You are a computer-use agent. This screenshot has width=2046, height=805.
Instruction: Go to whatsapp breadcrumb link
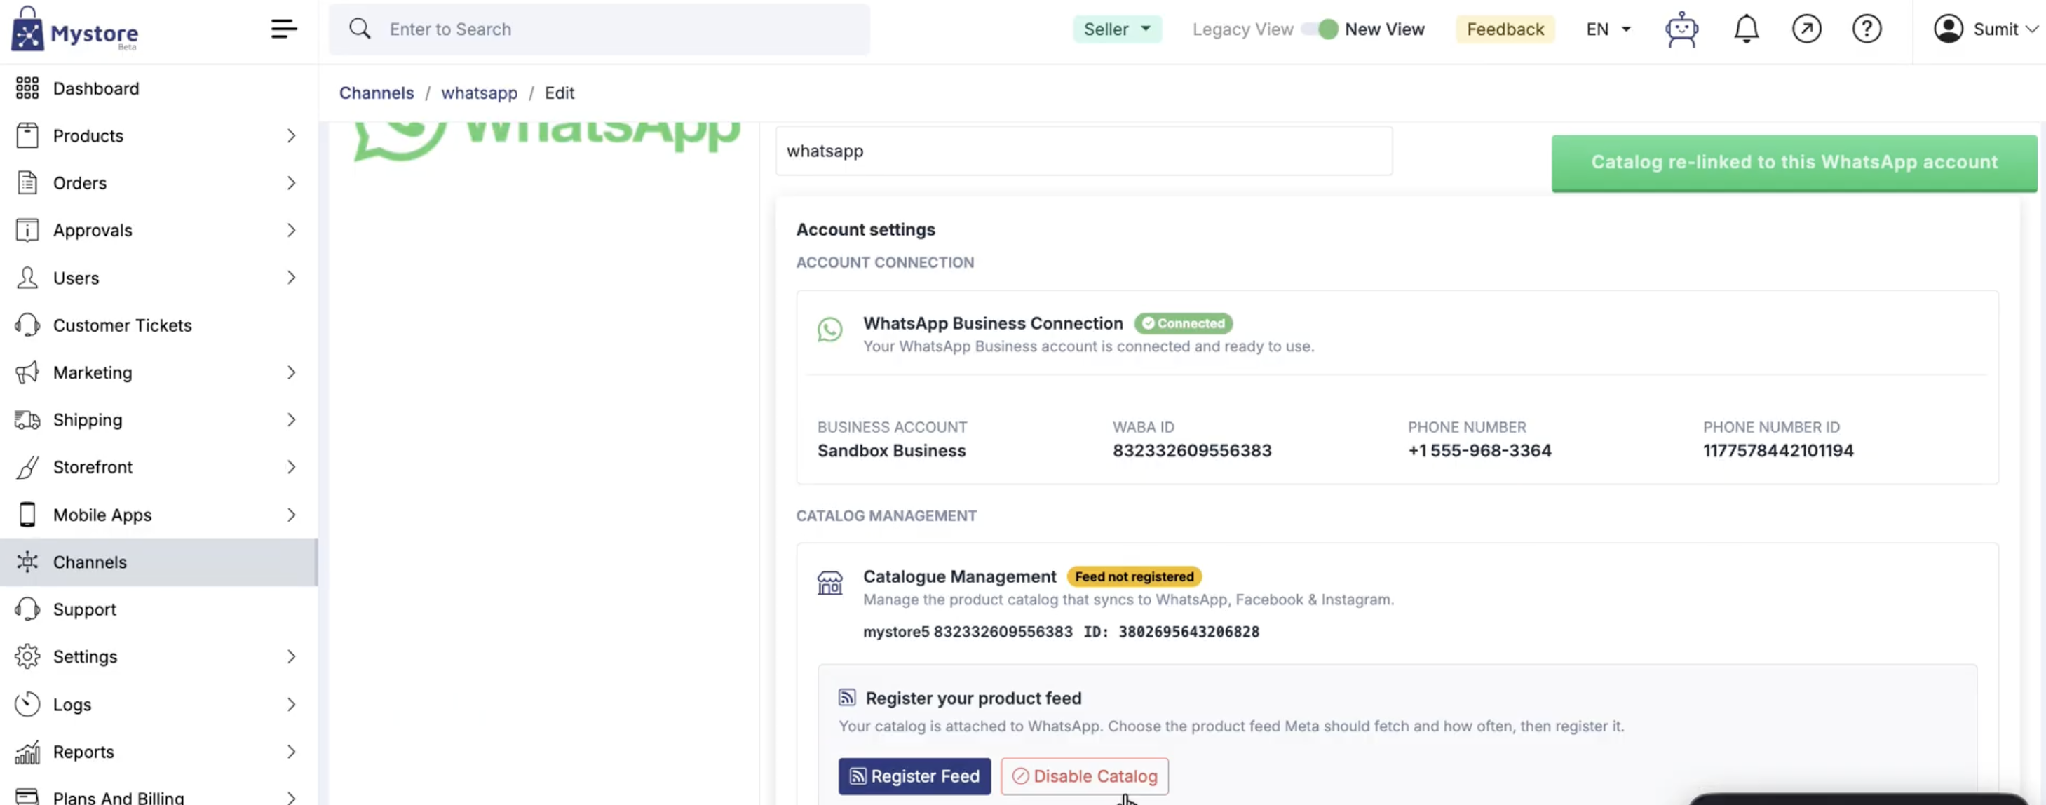coord(479,93)
